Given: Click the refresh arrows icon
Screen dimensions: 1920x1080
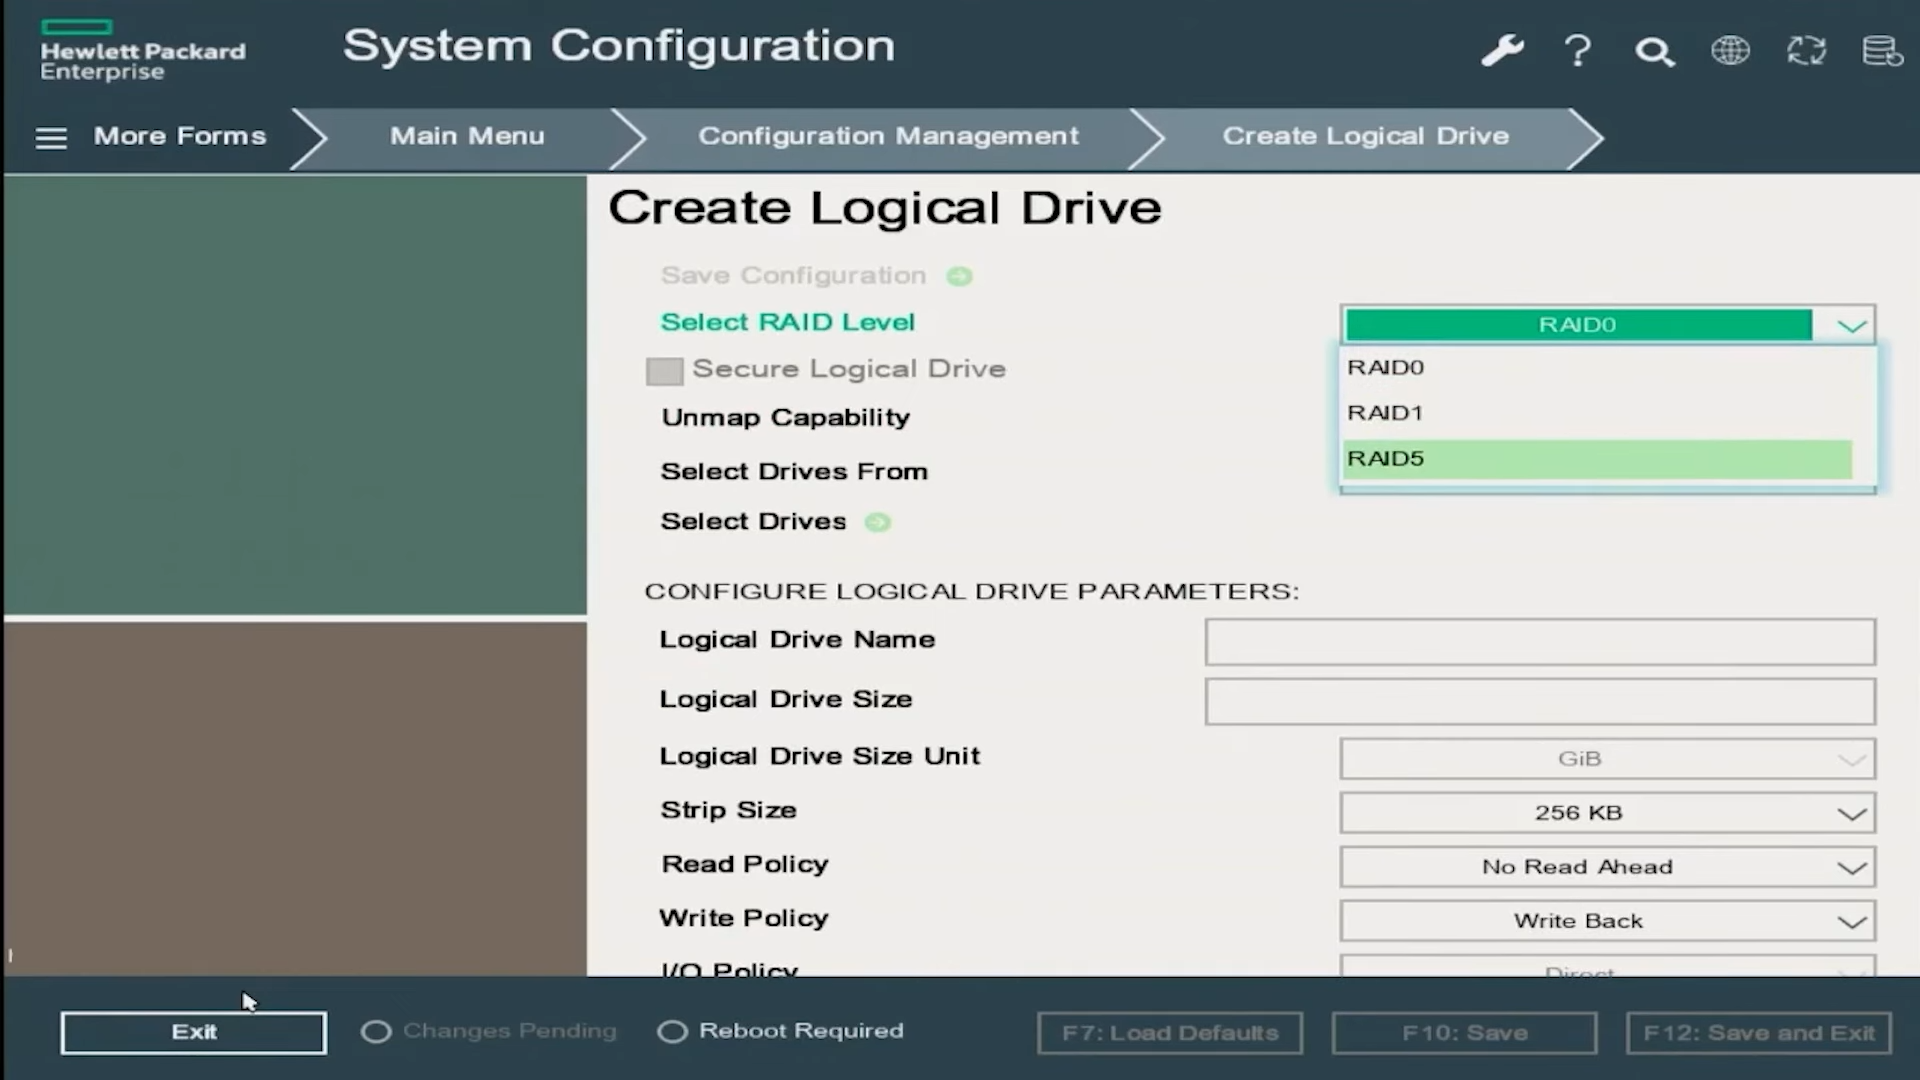Looking at the screenshot, I should tap(1806, 50).
